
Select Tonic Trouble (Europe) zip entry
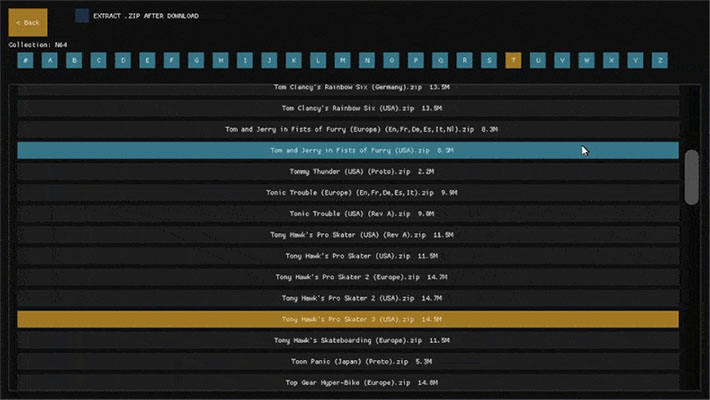pyautogui.click(x=348, y=193)
